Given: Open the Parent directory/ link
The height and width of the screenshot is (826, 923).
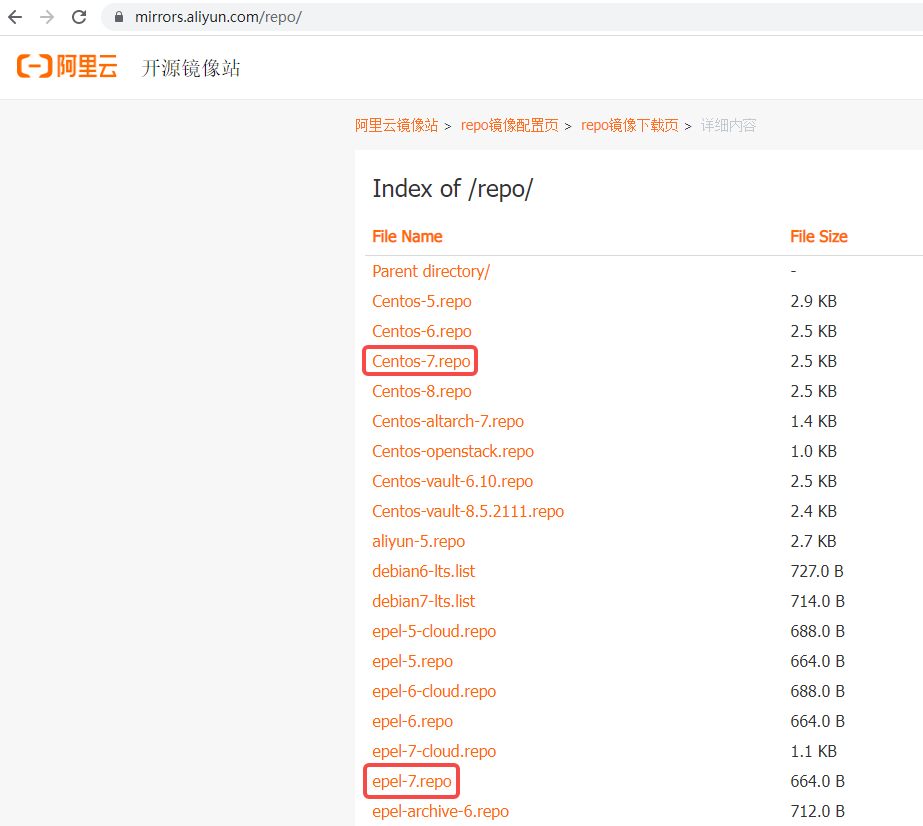Looking at the screenshot, I should (431, 271).
